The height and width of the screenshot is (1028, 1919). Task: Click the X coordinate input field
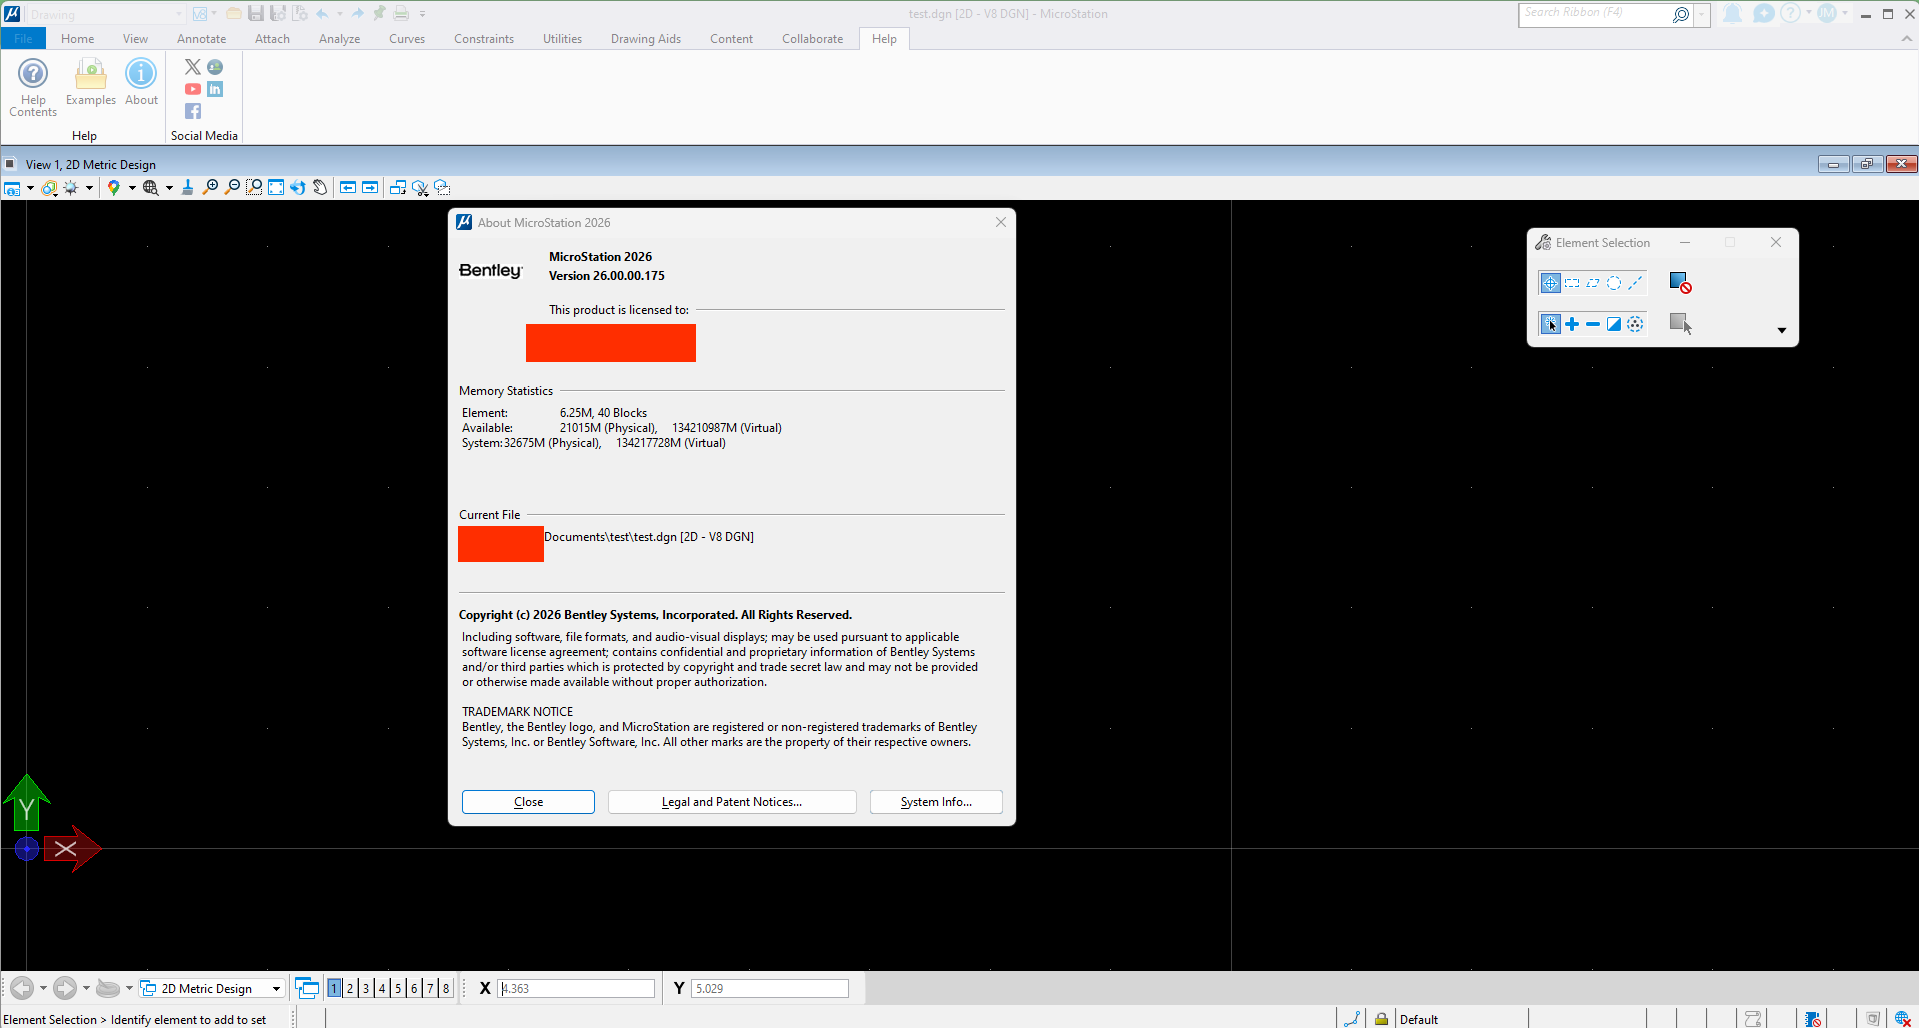(x=577, y=988)
